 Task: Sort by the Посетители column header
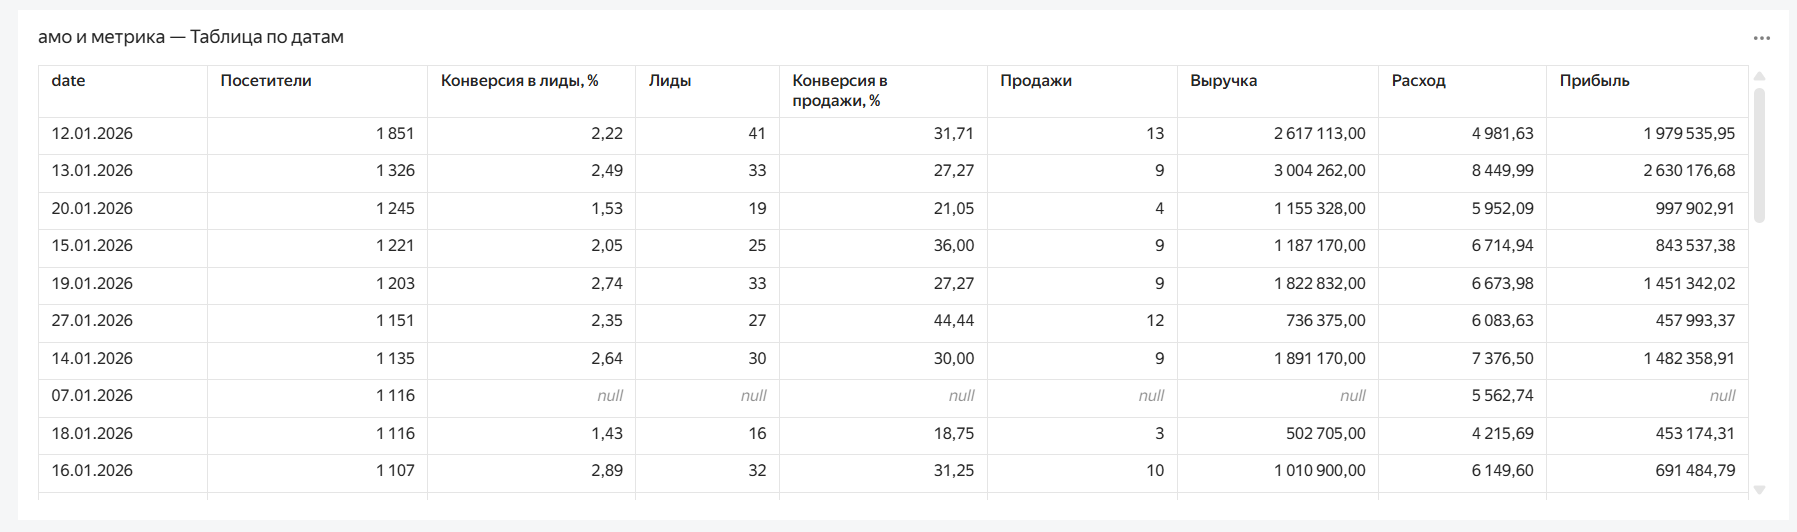tap(266, 80)
